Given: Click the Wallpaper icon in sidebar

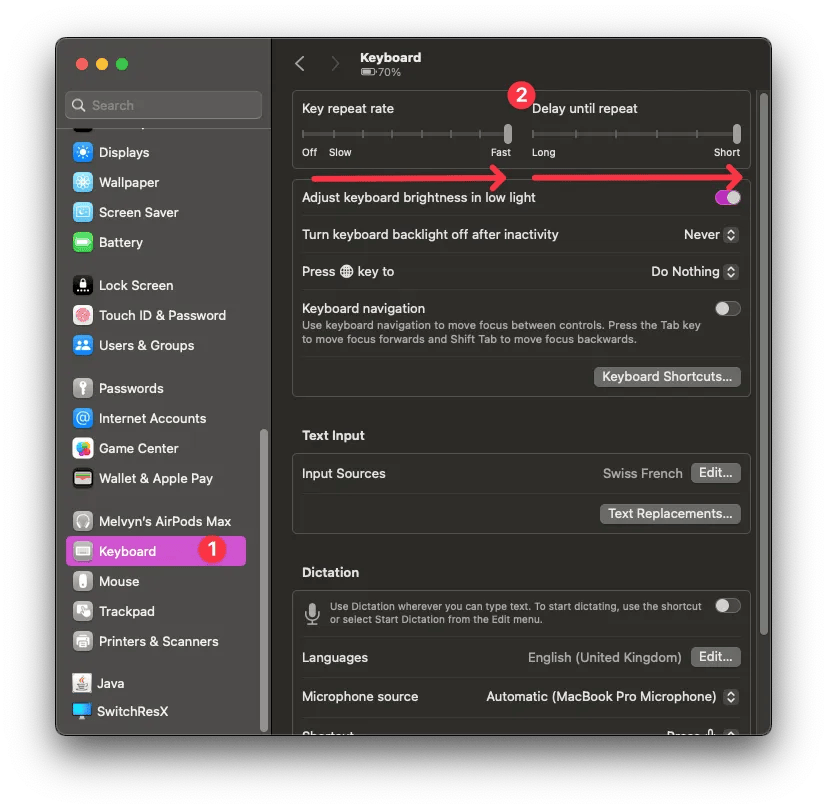Looking at the screenshot, I should pyautogui.click(x=83, y=183).
